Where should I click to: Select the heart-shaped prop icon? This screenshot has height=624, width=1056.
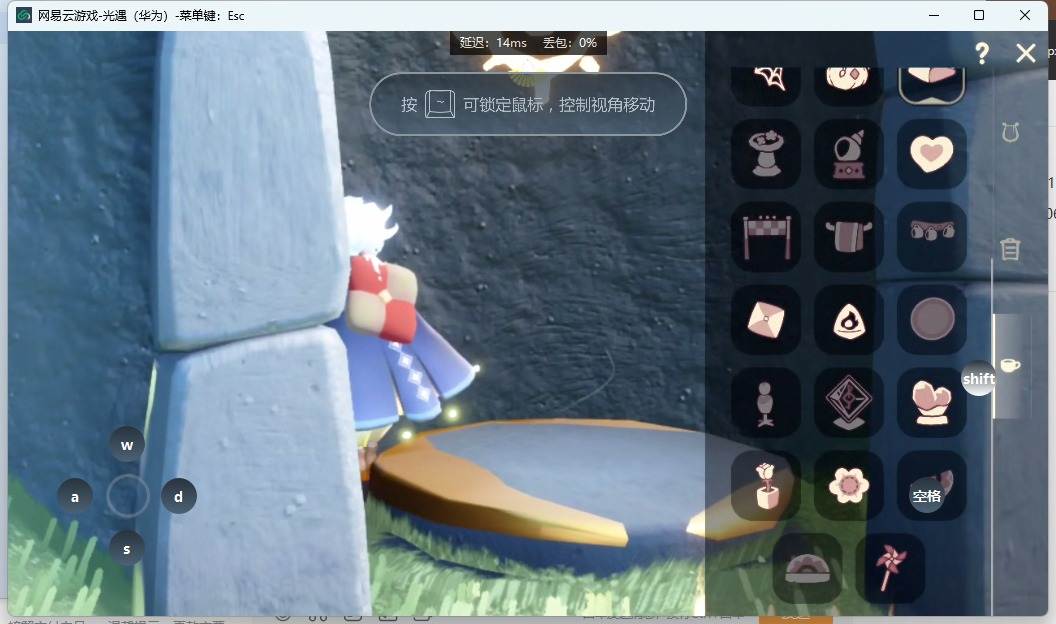pyautogui.click(x=931, y=154)
